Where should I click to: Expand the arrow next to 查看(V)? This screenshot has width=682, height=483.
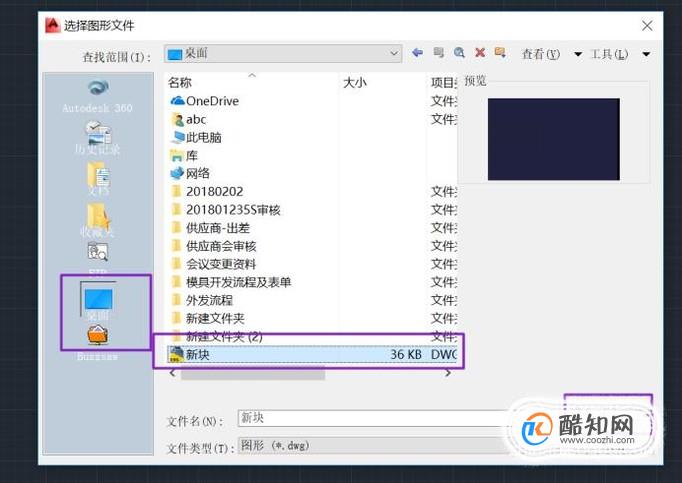tap(578, 54)
